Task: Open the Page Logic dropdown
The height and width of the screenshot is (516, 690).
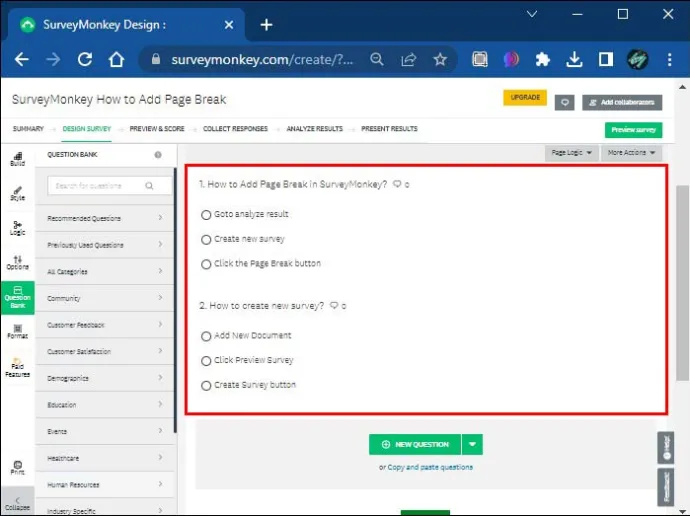Action: pyautogui.click(x=571, y=153)
